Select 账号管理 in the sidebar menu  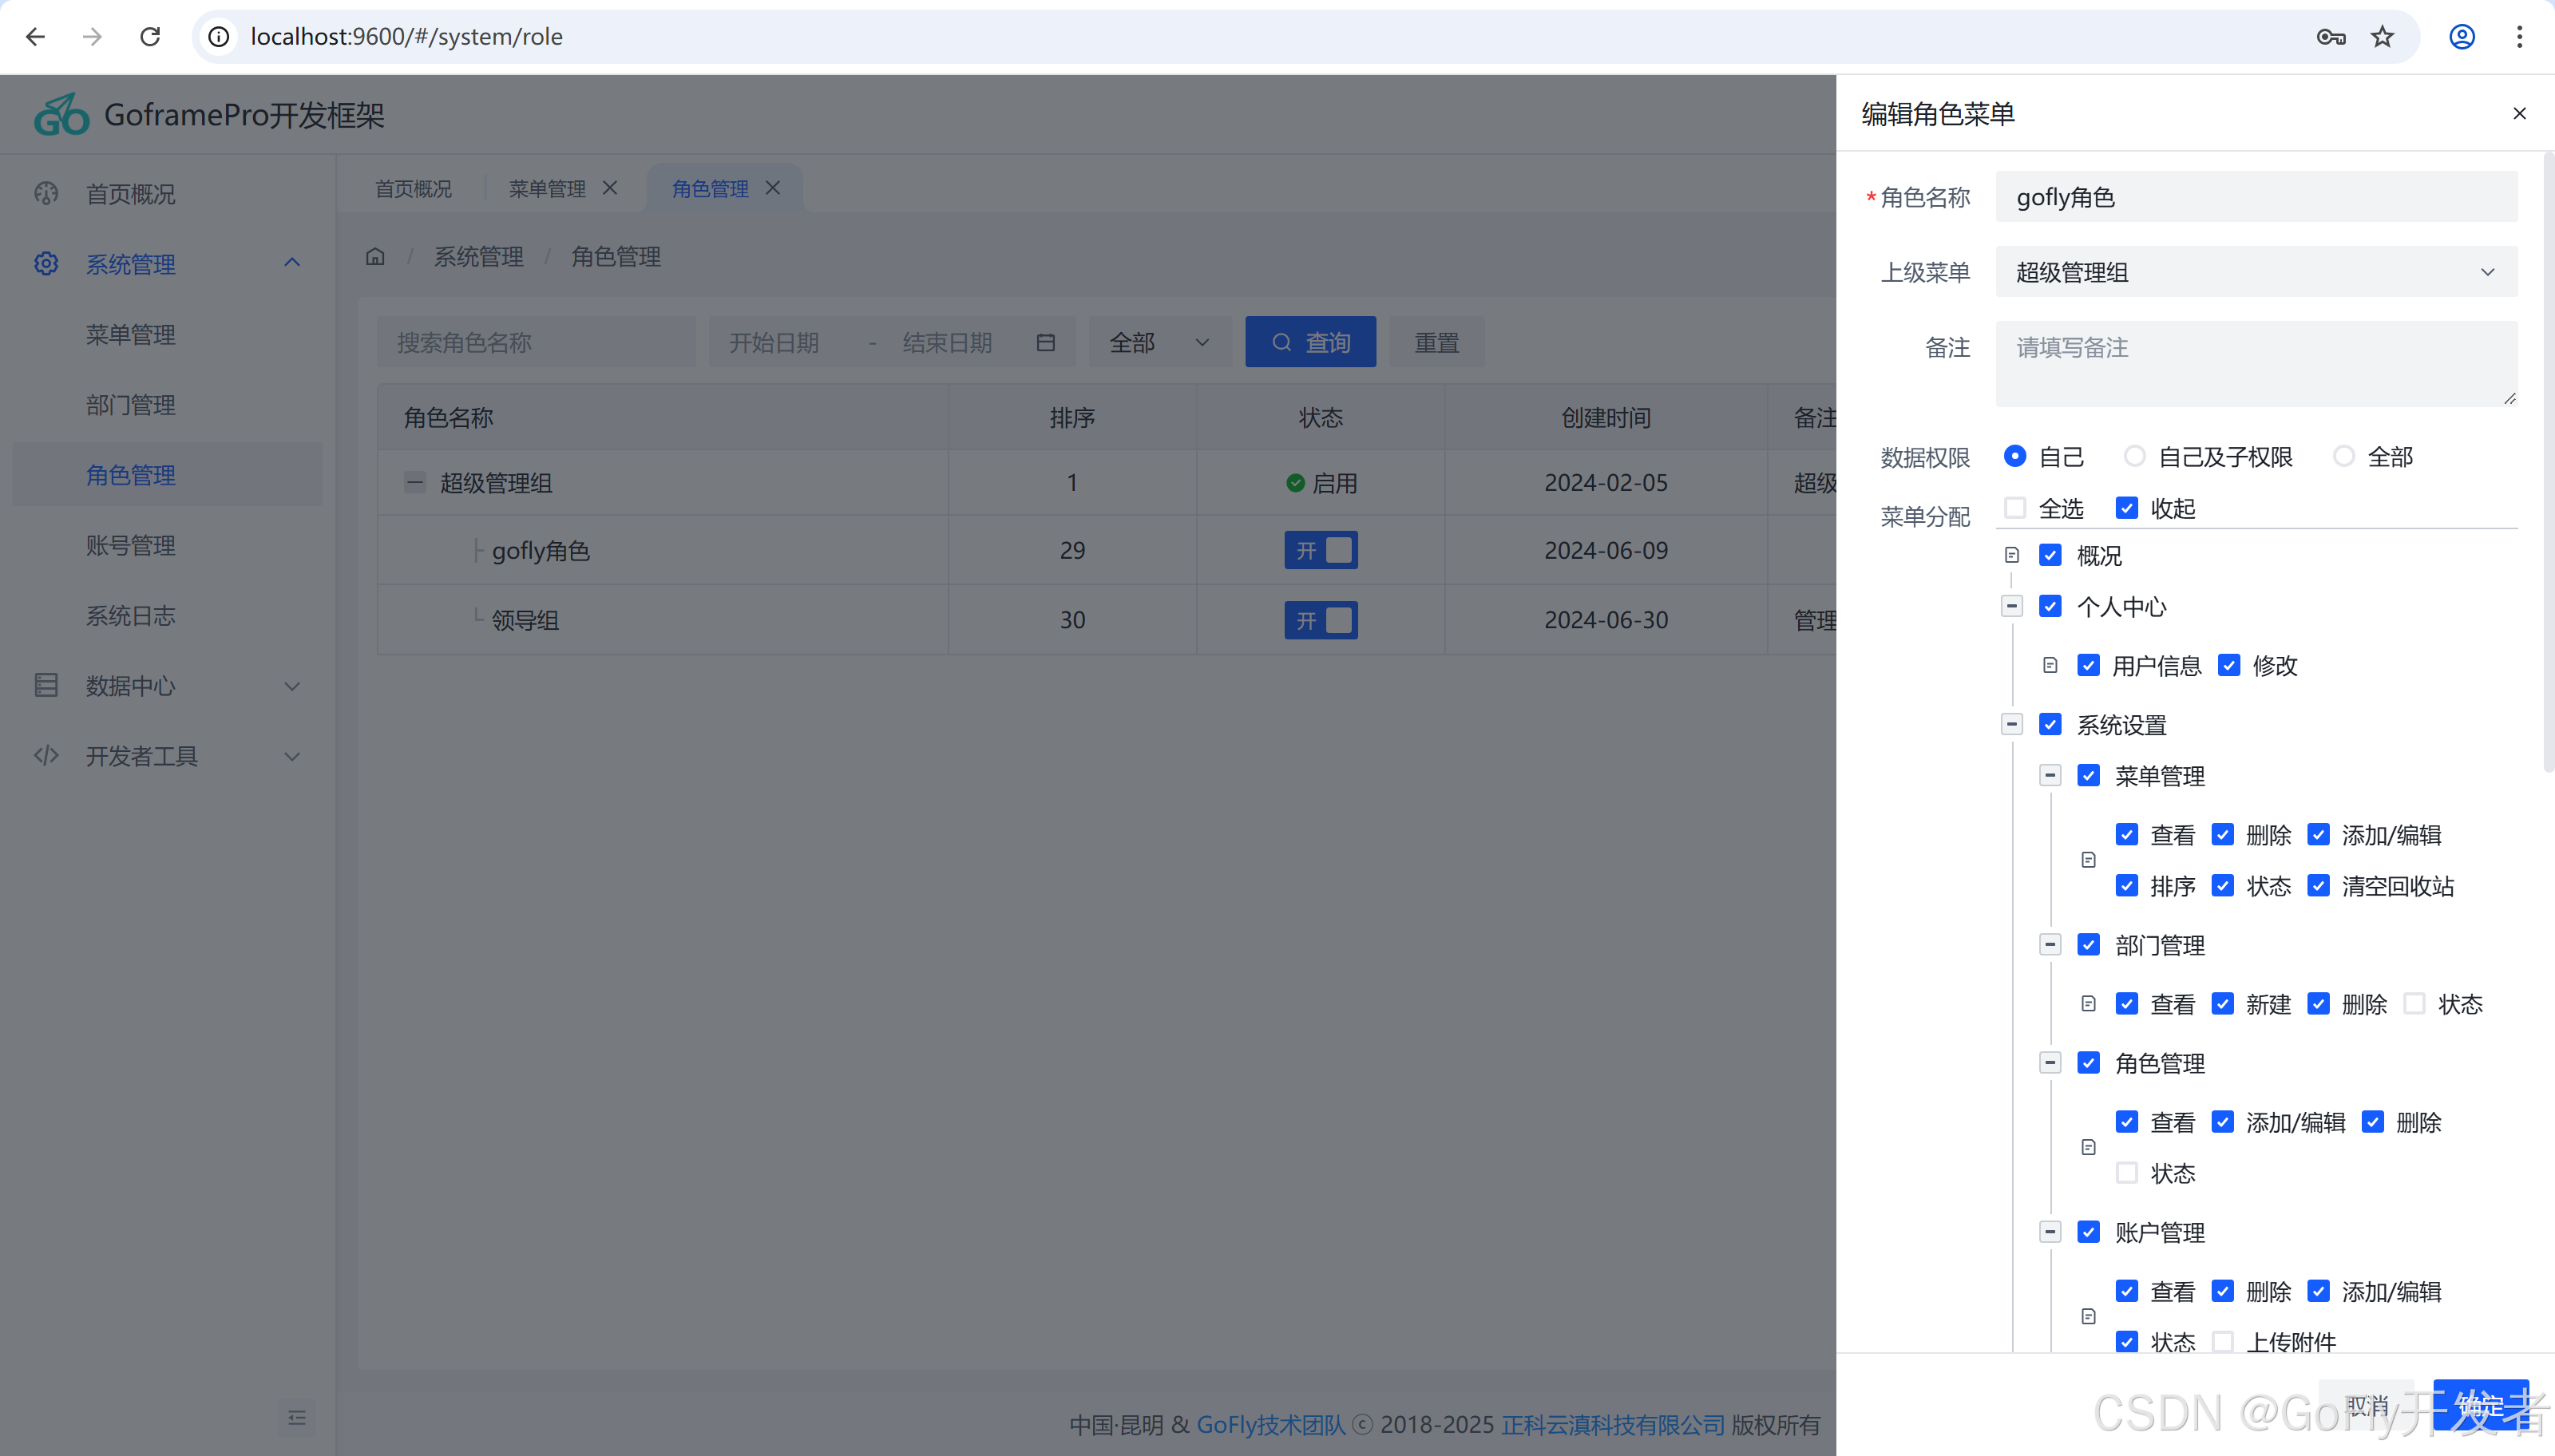tap(131, 545)
